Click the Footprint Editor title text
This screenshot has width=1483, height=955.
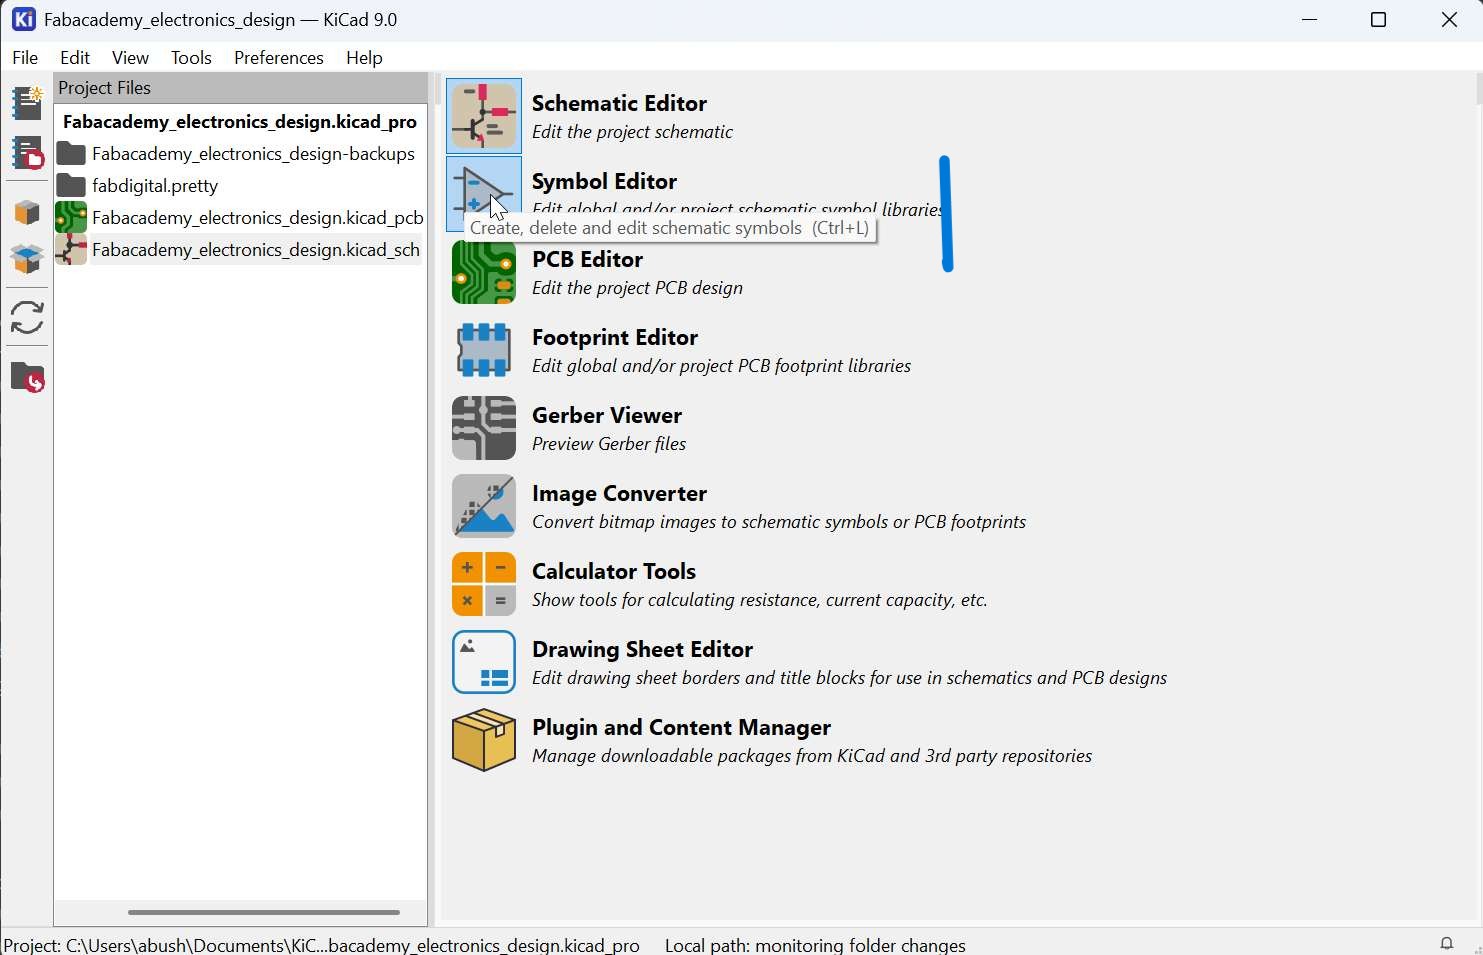click(615, 337)
